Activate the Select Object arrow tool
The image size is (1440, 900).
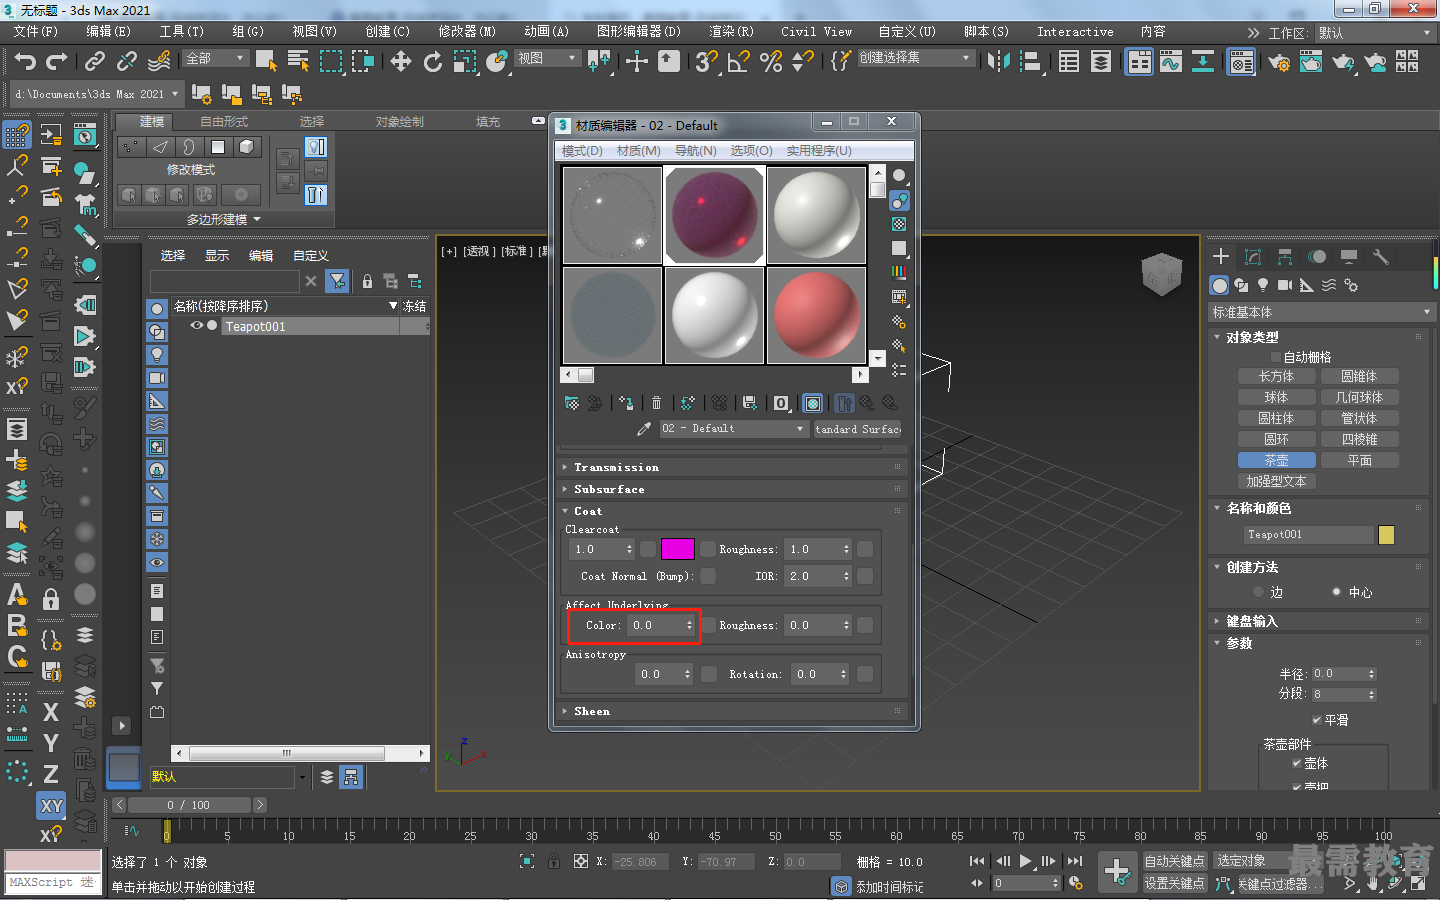tap(266, 61)
